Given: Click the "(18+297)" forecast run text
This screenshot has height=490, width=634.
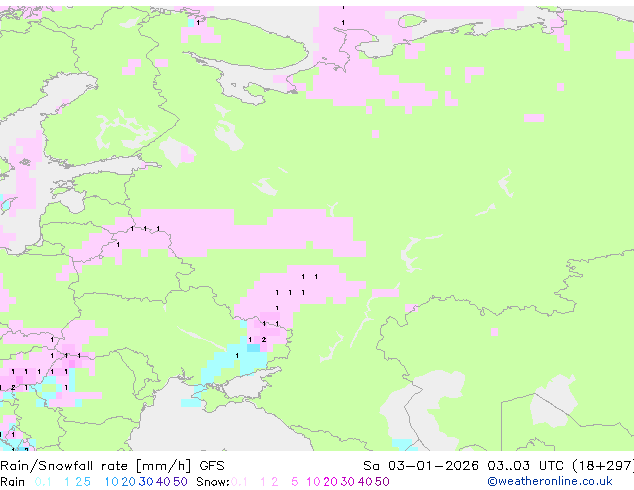Looking at the screenshot, I should 603,466.
